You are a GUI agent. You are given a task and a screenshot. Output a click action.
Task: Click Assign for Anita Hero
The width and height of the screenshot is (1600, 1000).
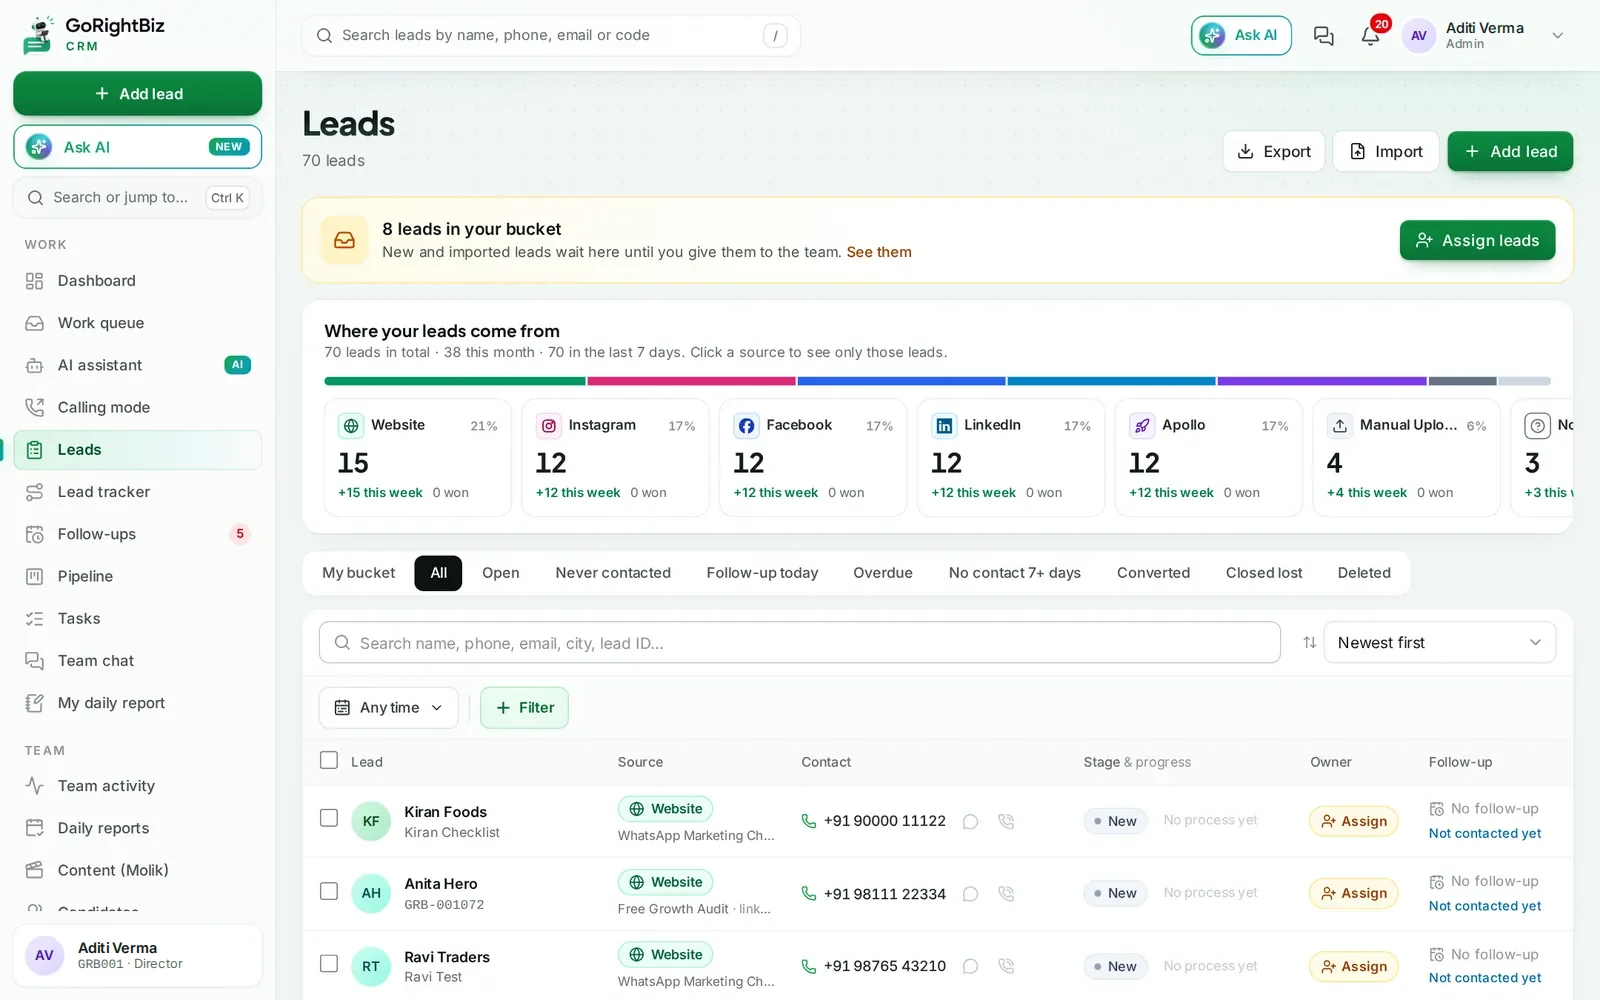[1354, 893]
